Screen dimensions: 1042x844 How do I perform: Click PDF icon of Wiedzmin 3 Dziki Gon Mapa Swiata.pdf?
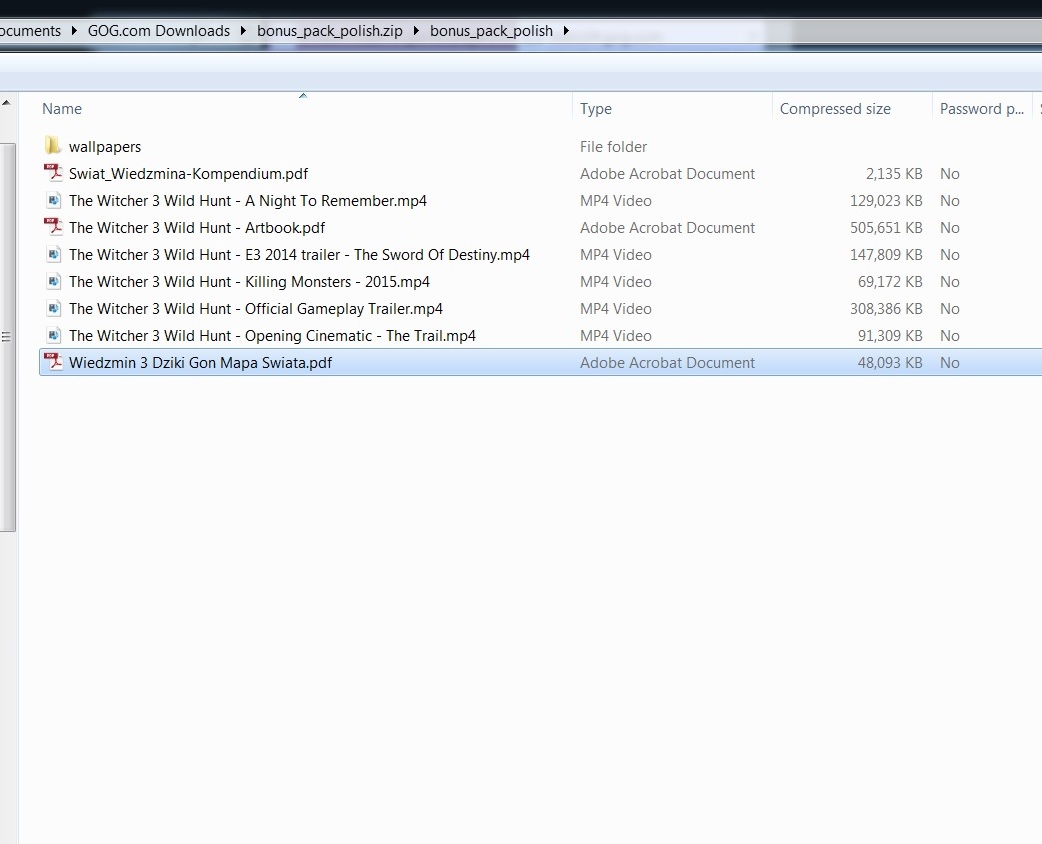[53, 362]
